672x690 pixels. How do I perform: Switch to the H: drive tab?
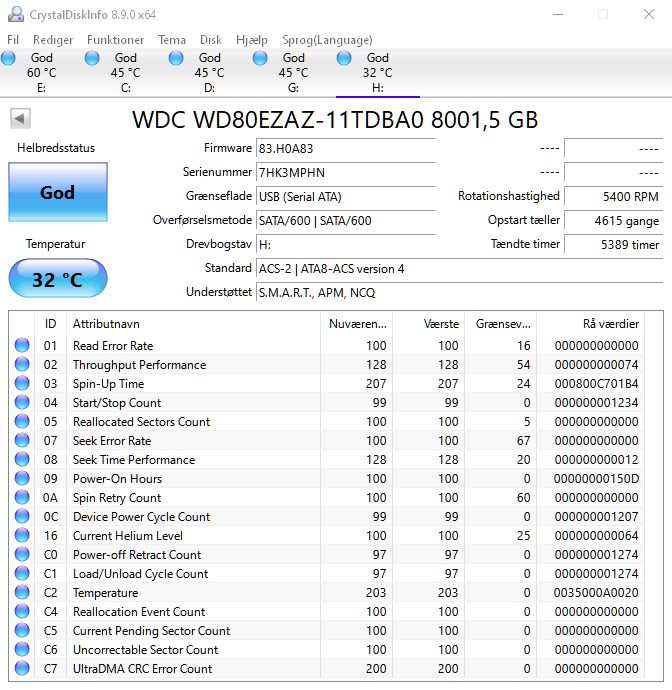point(378,73)
